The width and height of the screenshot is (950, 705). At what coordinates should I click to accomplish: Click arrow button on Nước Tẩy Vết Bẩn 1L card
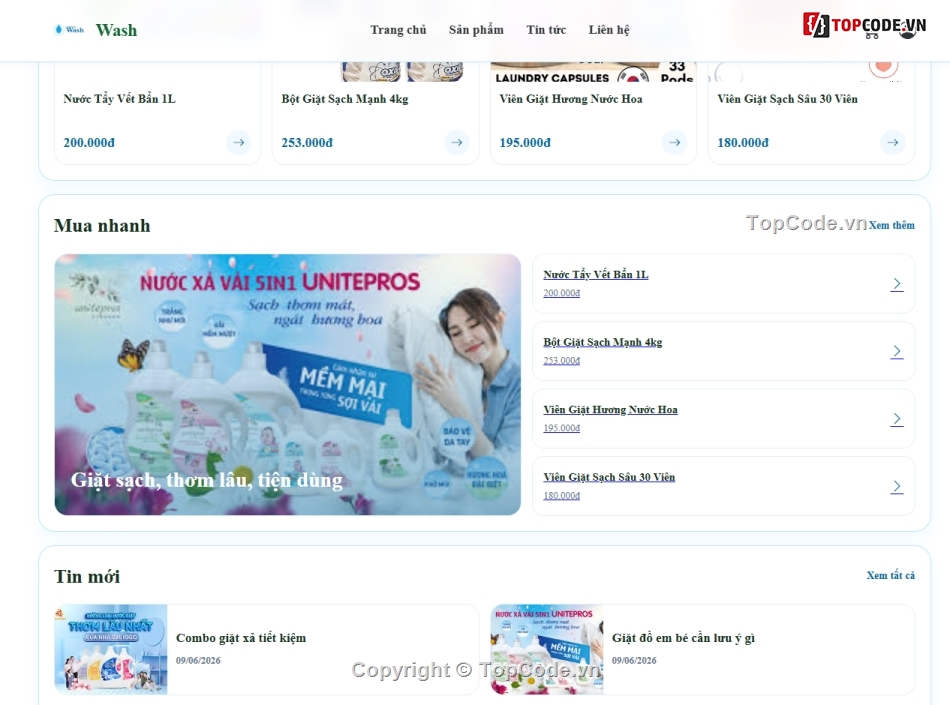[x=239, y=142]
